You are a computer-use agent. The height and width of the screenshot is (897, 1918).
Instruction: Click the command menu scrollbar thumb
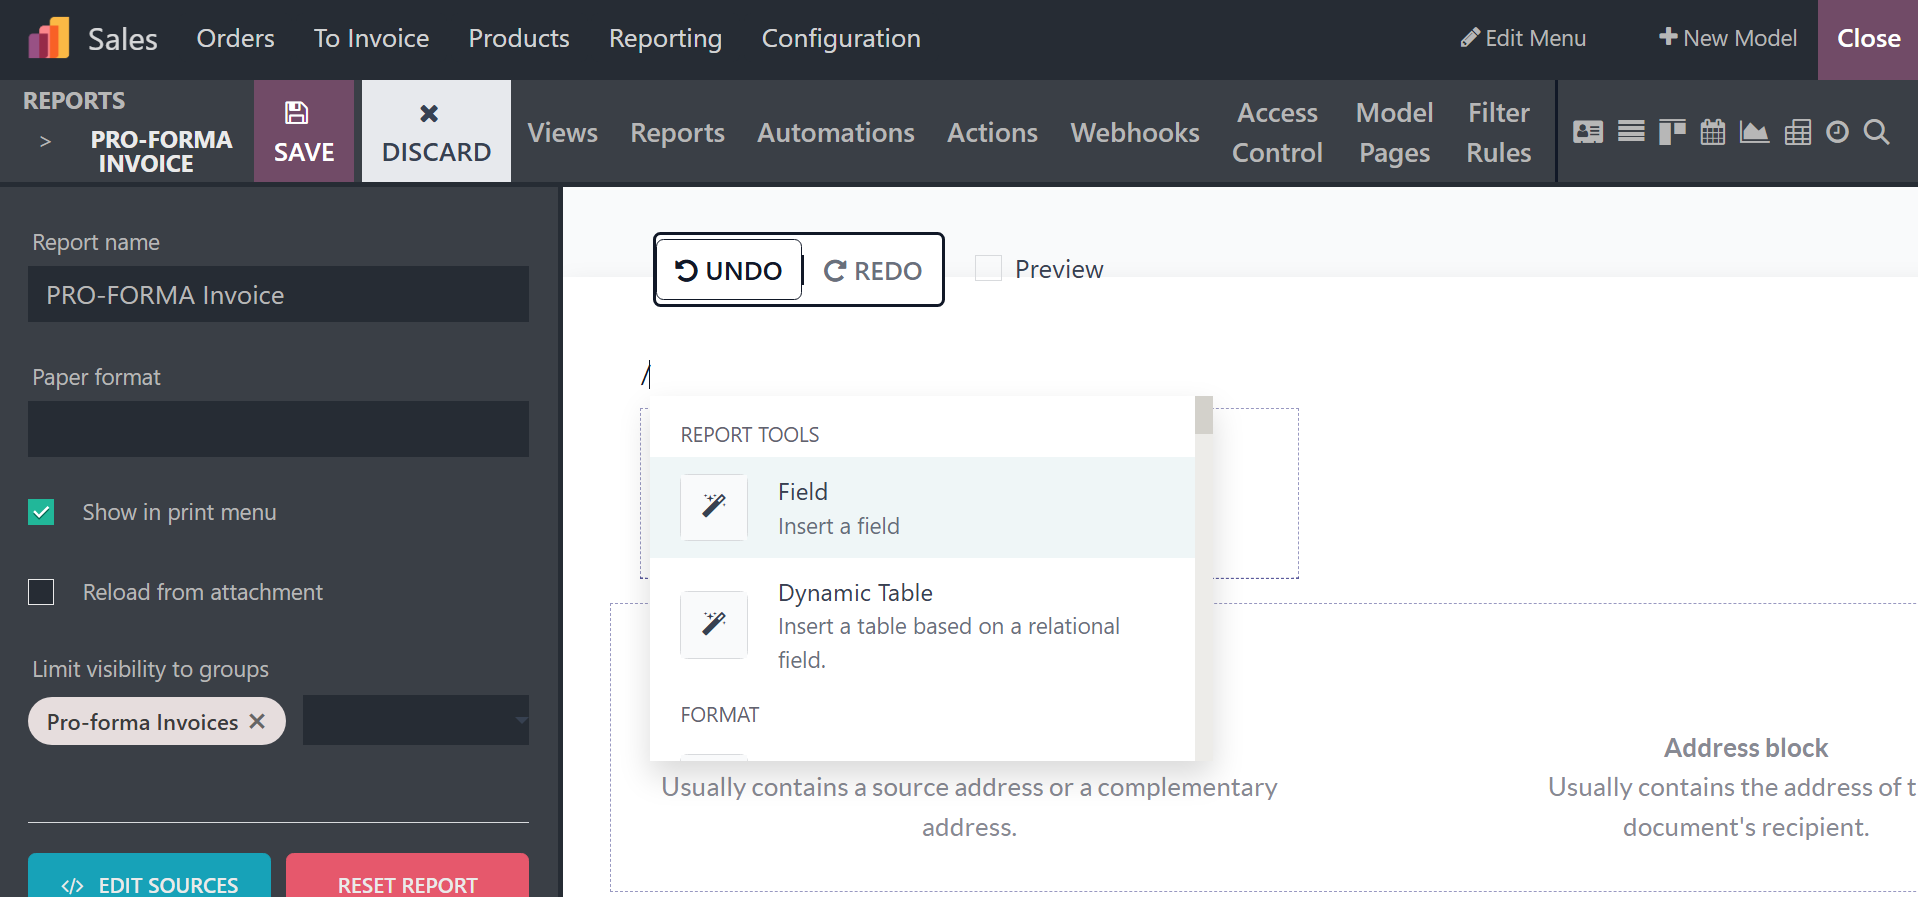coord(1204,416)
